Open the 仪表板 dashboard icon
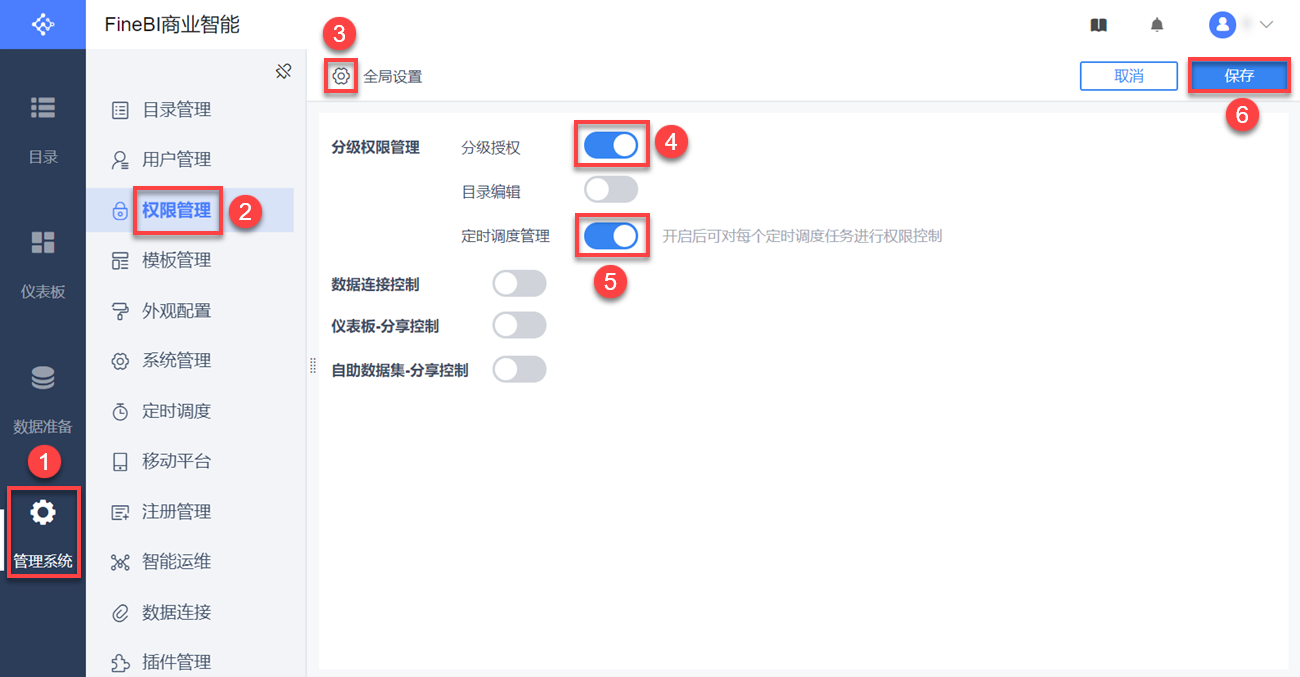 pyautogui.click(x=43, y=243)
